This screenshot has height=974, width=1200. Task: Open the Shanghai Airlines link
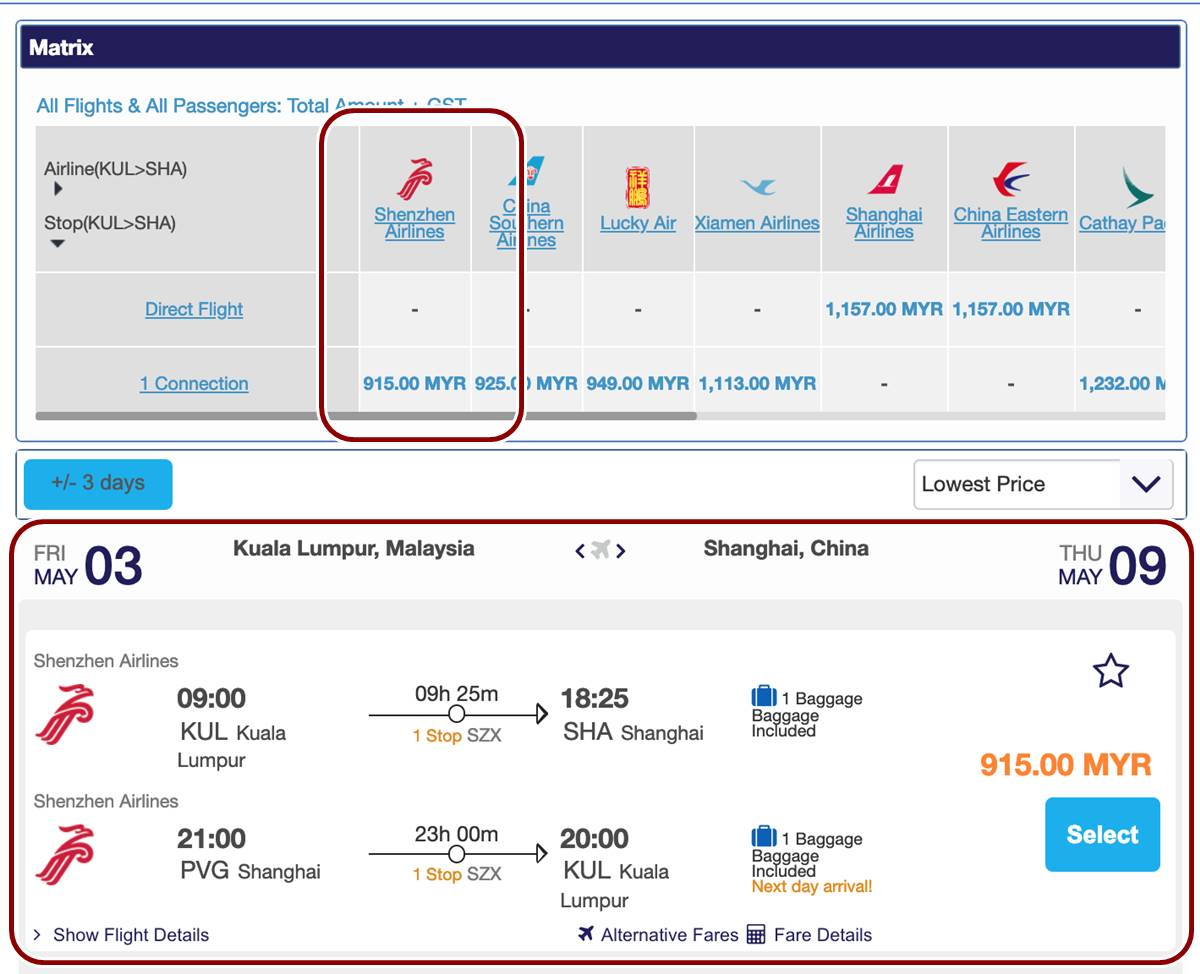pos(884,223)
